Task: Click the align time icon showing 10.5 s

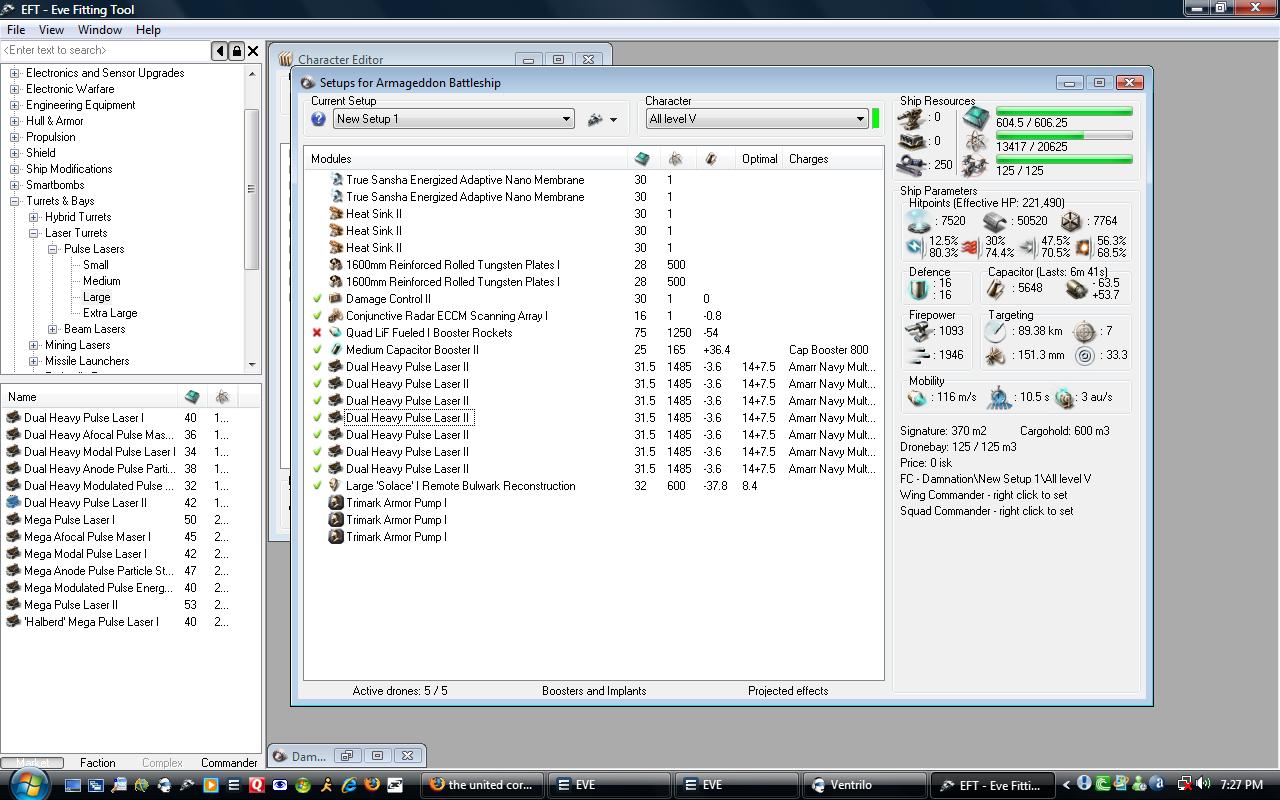Action: pos(1001,398)
